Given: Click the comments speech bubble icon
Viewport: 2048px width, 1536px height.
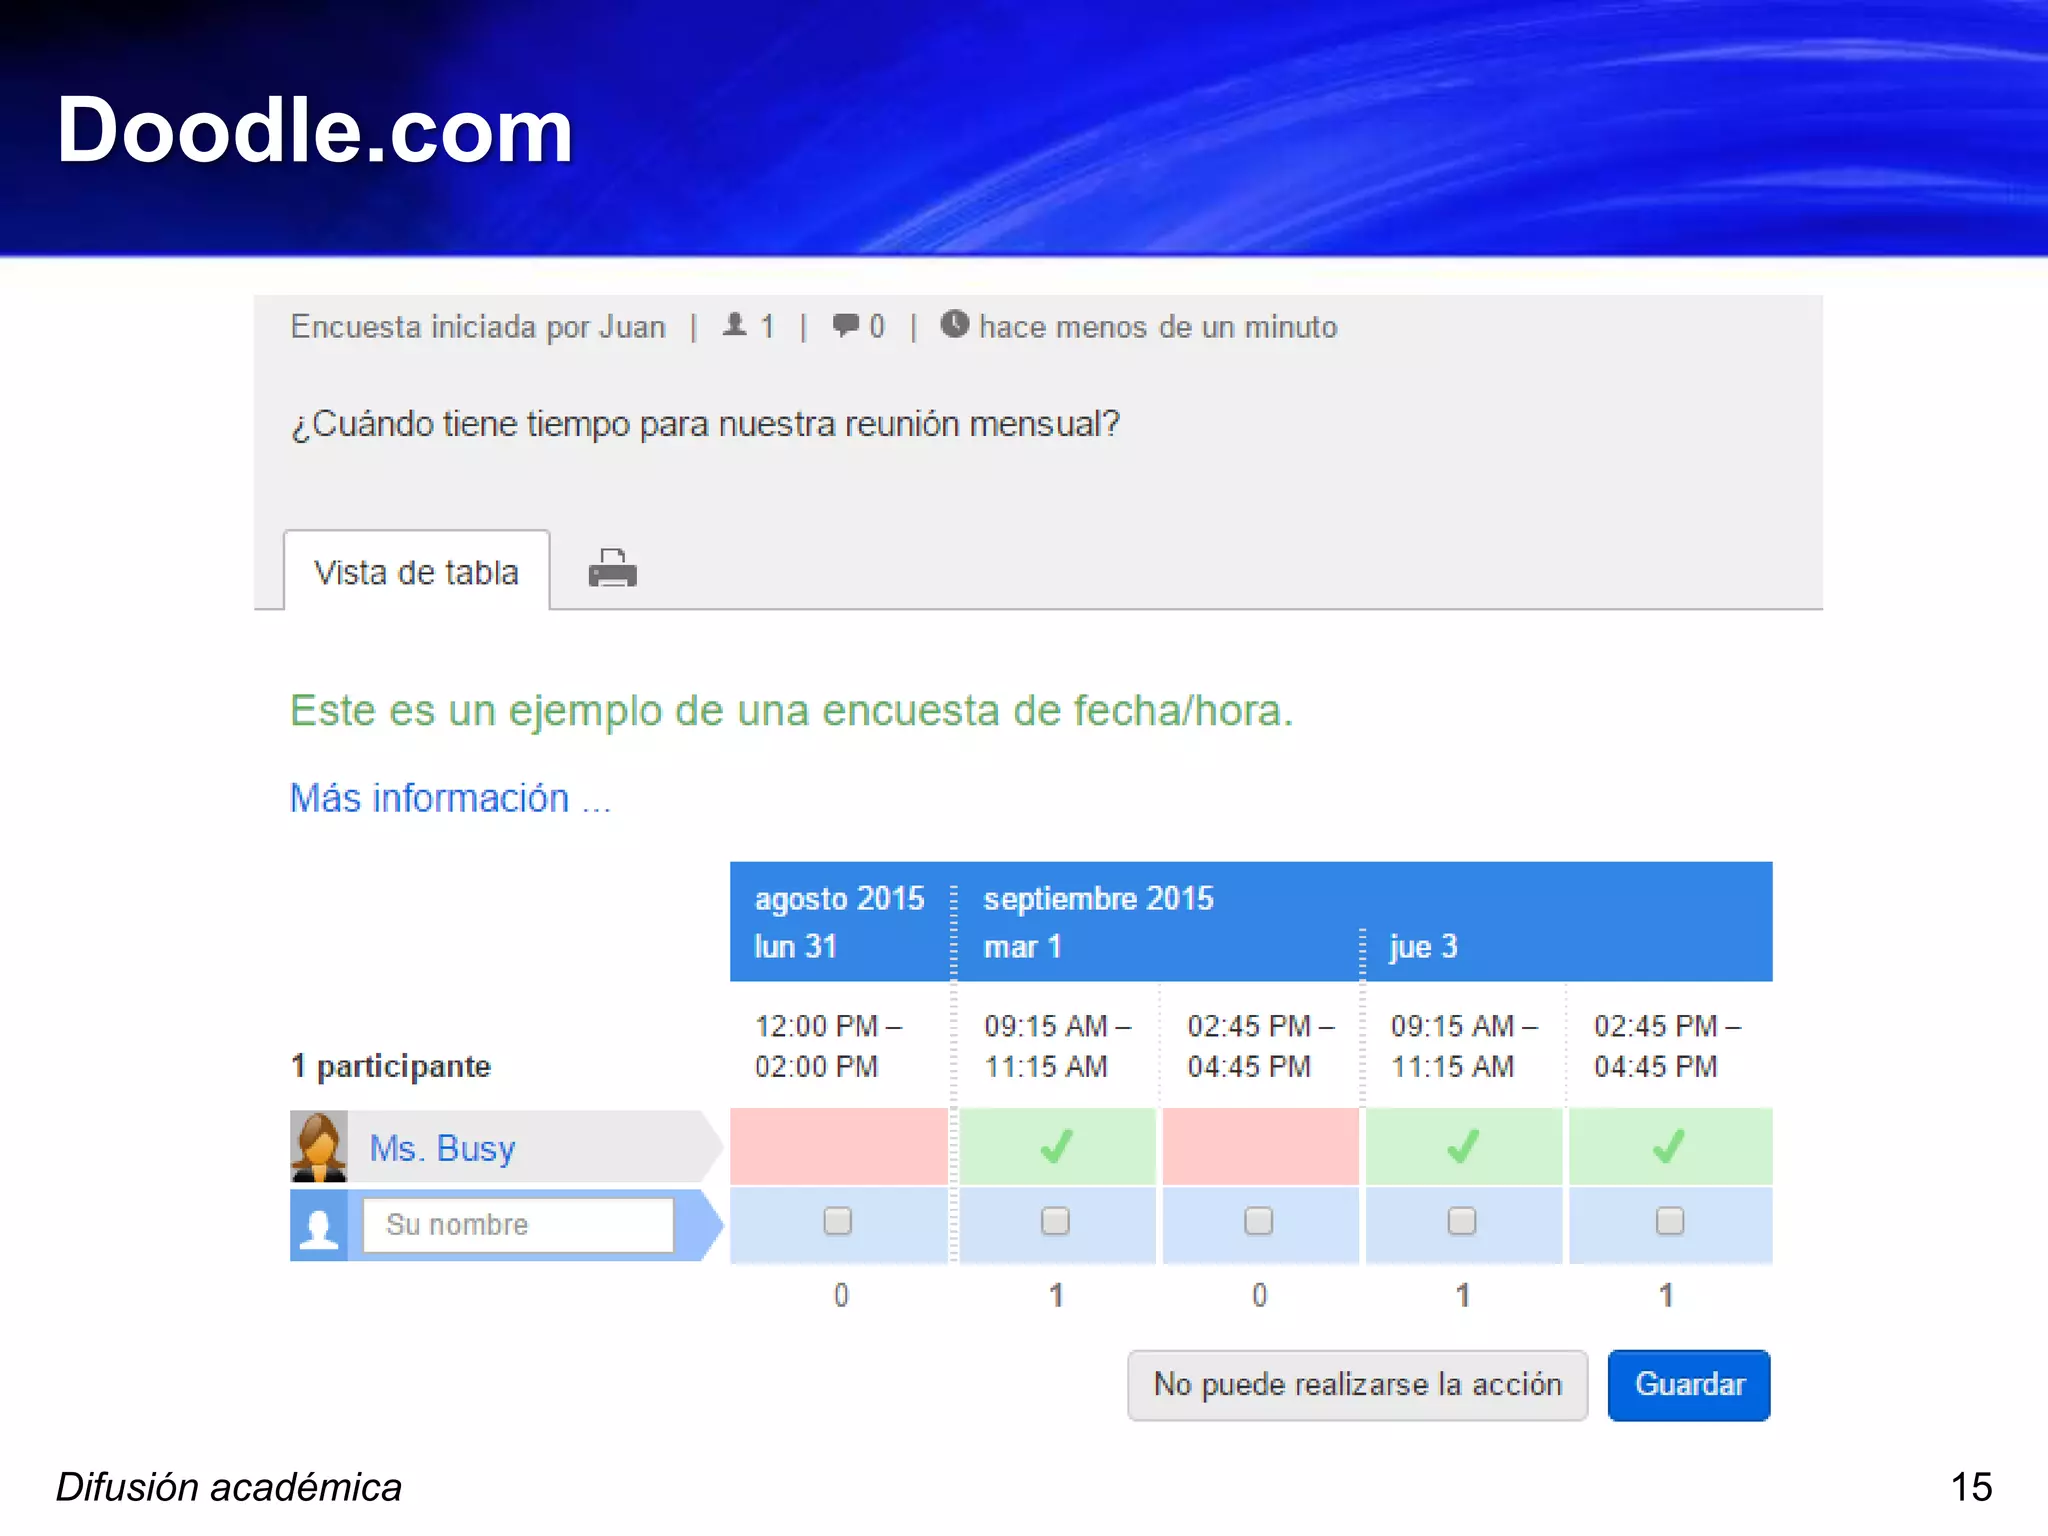Looking at the screenshot, I should pyautogui.click(x=845, y=324).
